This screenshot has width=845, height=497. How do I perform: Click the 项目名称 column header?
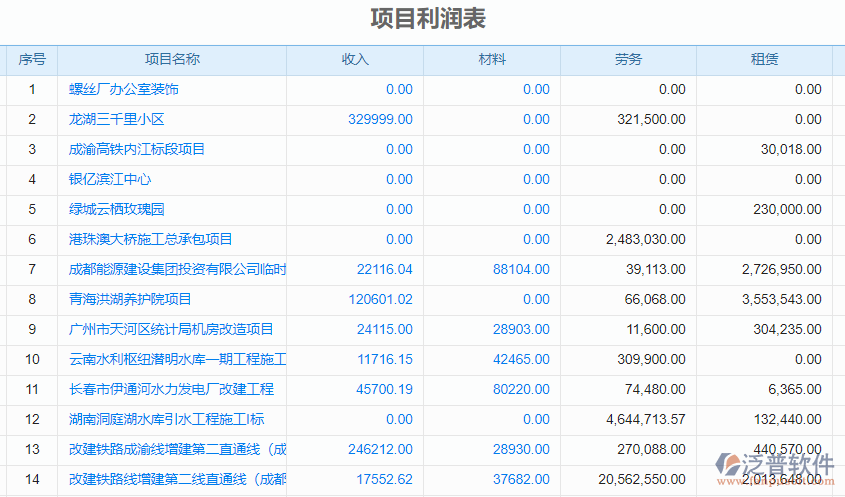172,60
